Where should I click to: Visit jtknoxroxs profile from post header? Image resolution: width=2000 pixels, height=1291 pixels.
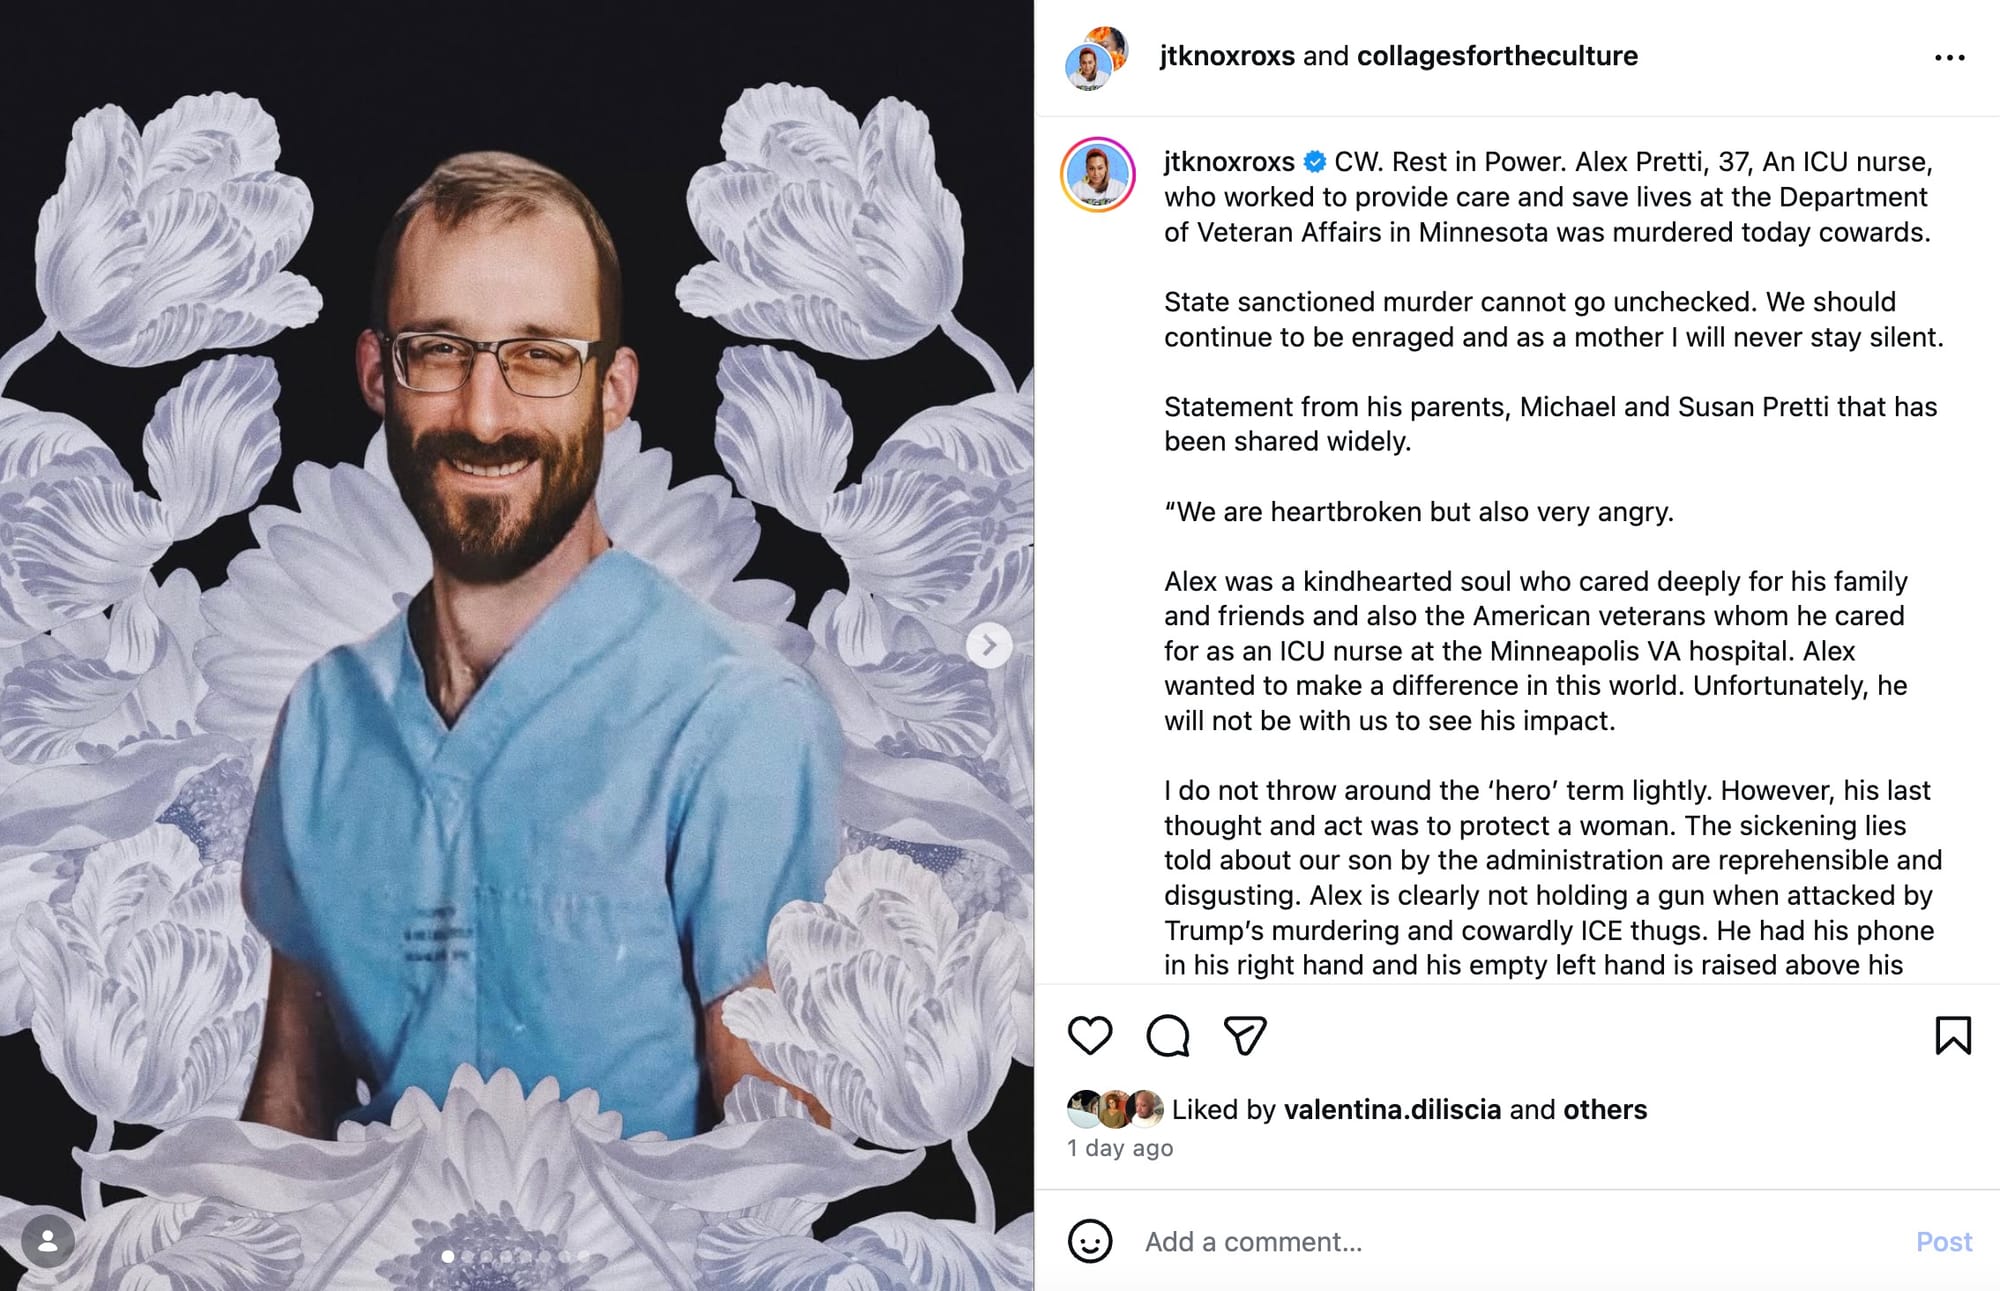[x=1227, y=56]
